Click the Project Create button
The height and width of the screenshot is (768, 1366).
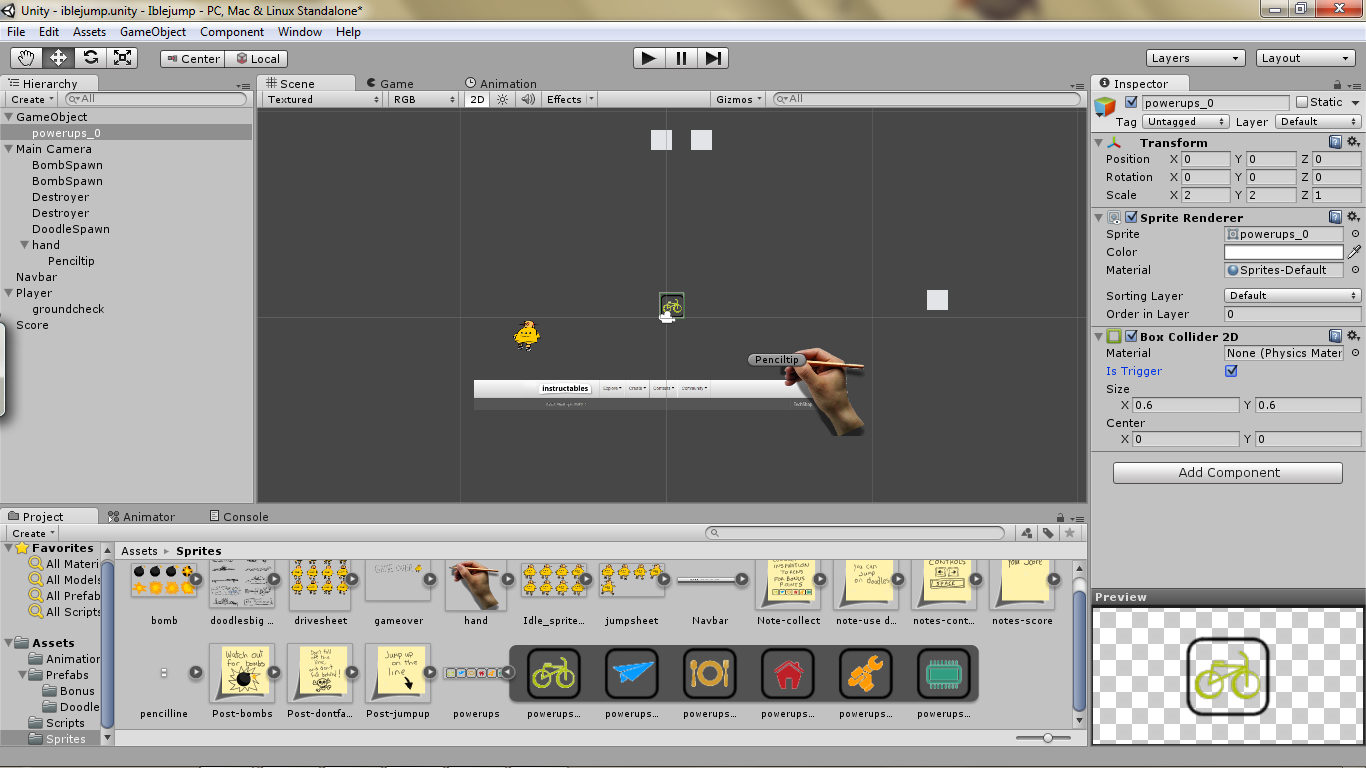tap(32, 533)
